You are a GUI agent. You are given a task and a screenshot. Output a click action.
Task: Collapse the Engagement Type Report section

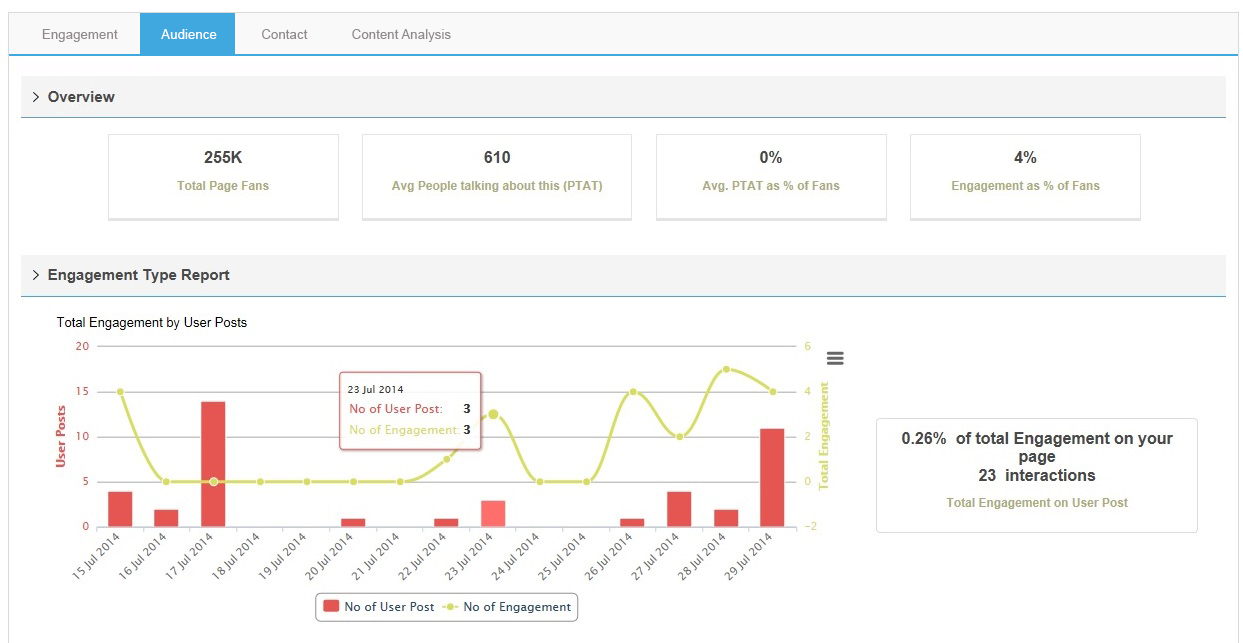pyautogui.click(x=36, y=275)
